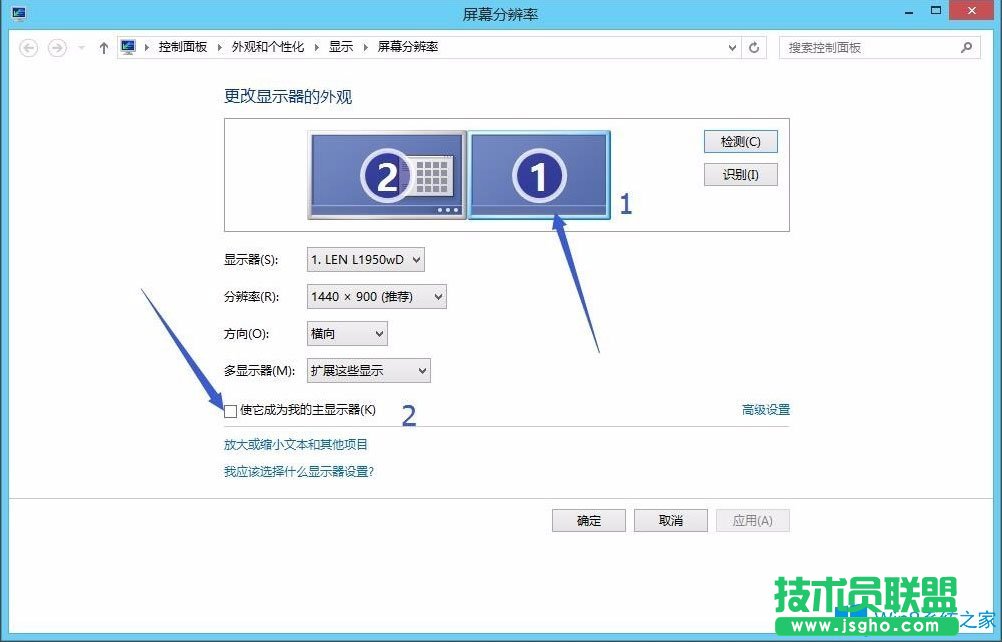Click the back navigation arrow

click(x=29, y=46)
